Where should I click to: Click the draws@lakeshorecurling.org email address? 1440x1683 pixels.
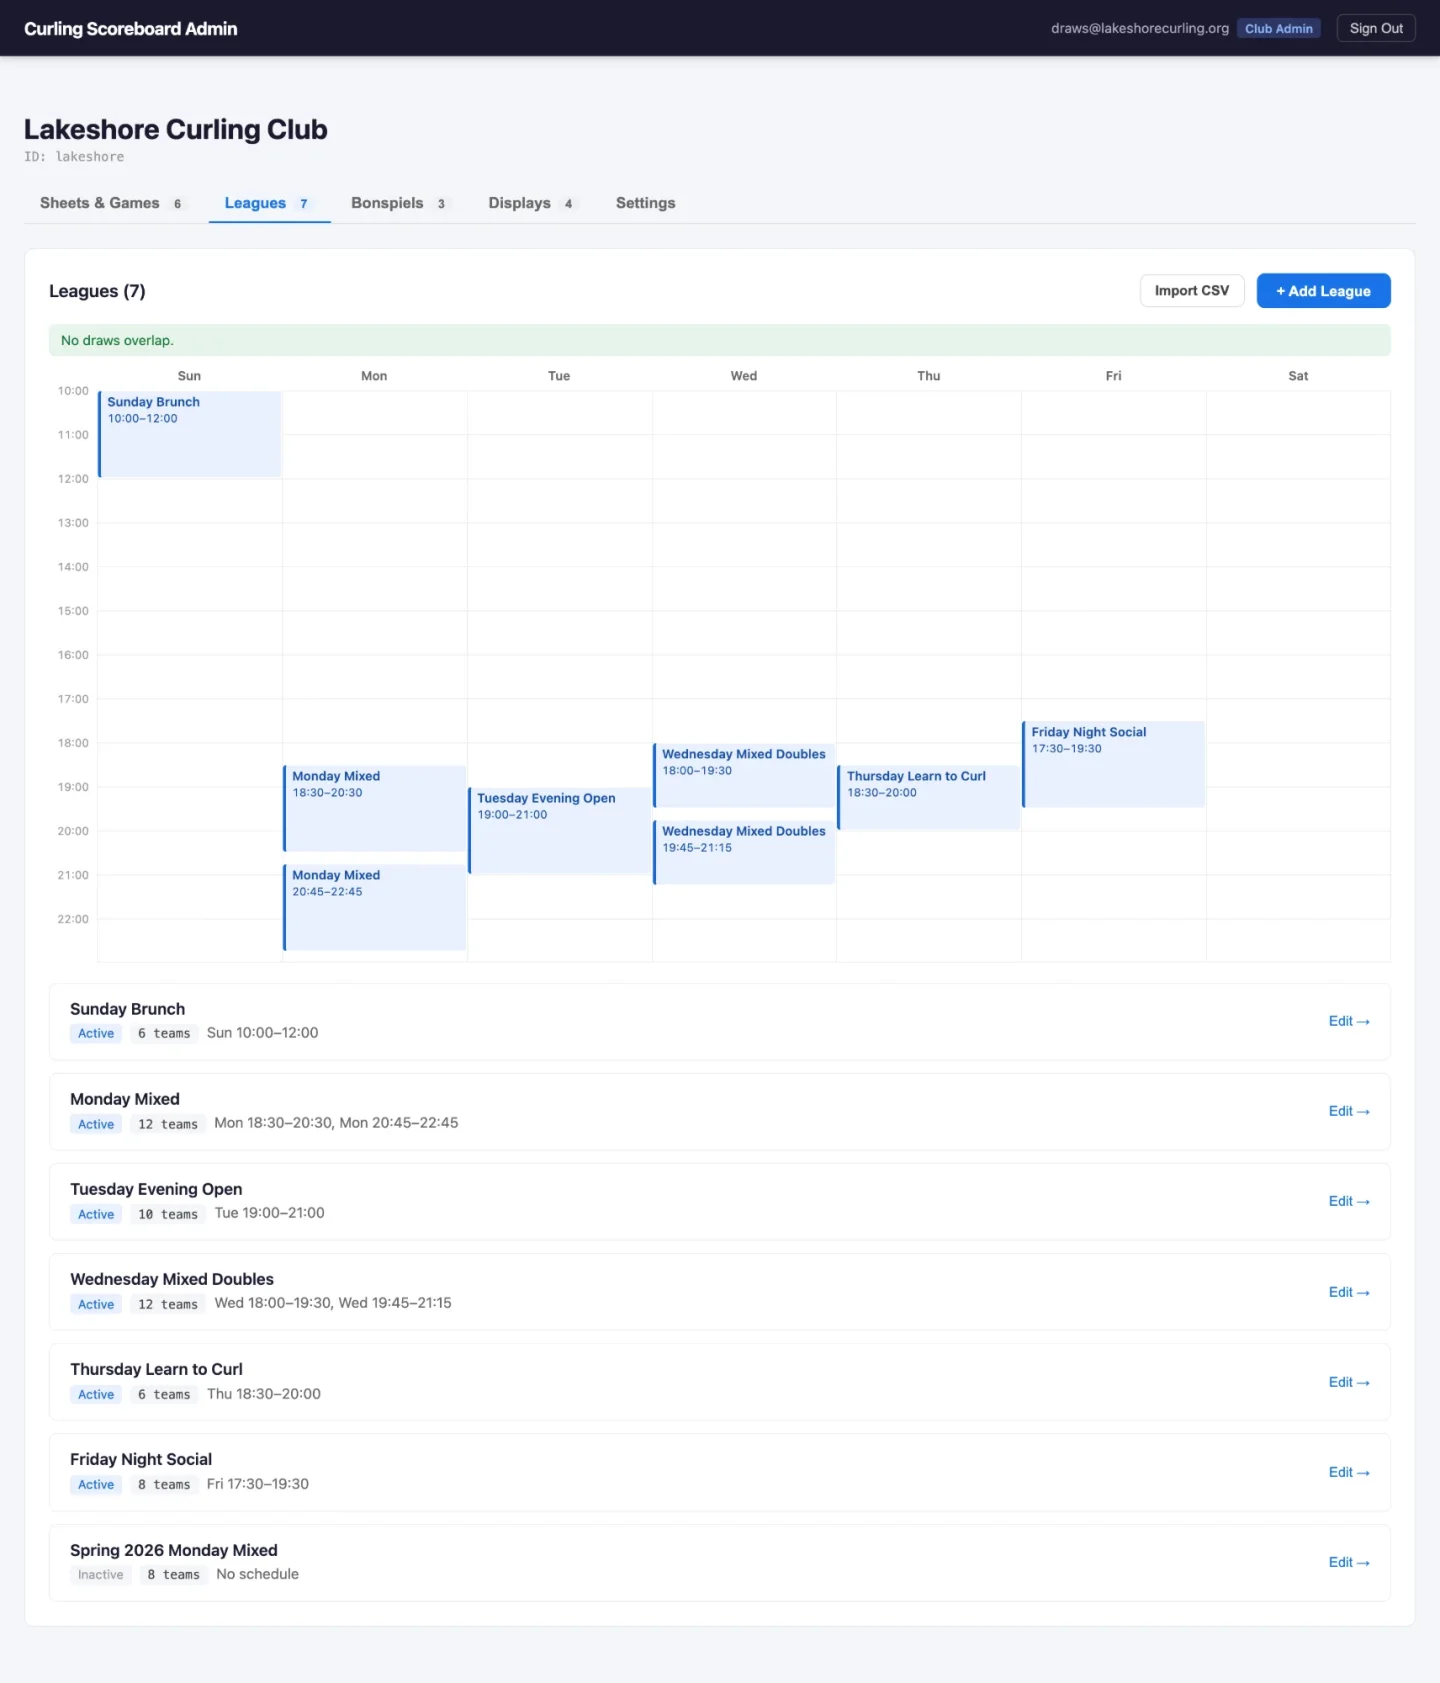click(x=1140, y=28)
